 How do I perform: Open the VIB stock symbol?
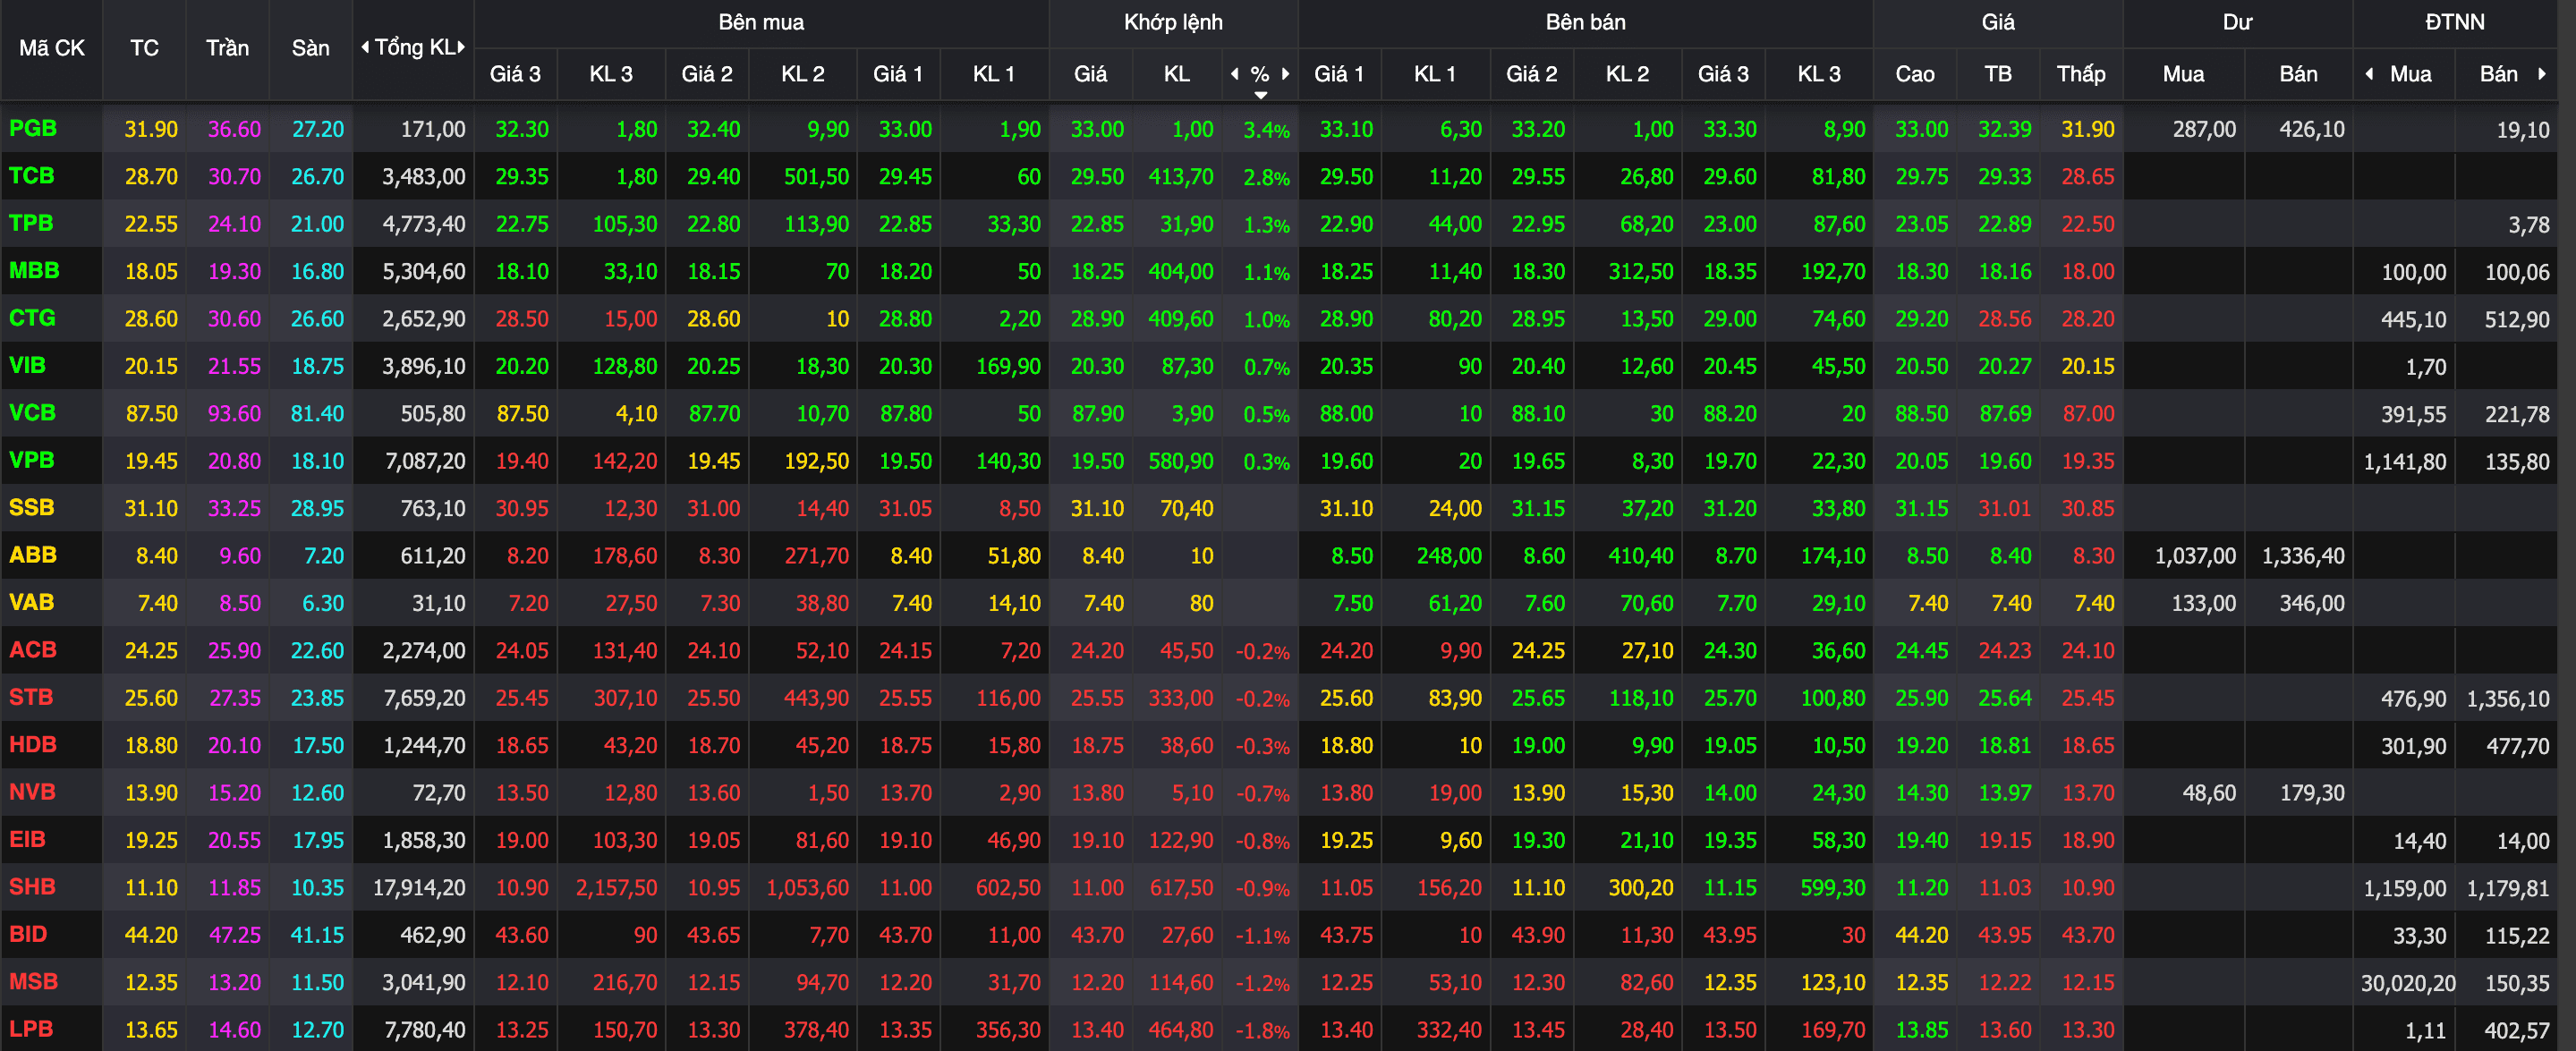(27, 365)
